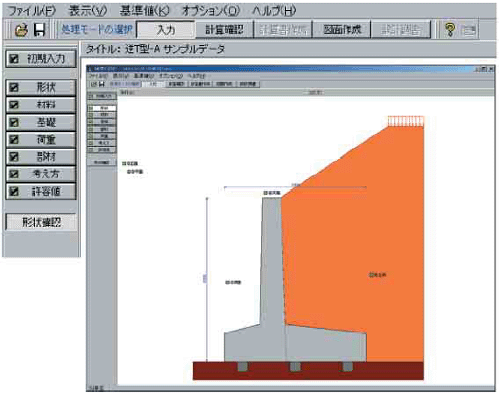Viewport: 500px width, 393px height.
Task: Open the 初期入力 input section
Action: tap(41, 59)
